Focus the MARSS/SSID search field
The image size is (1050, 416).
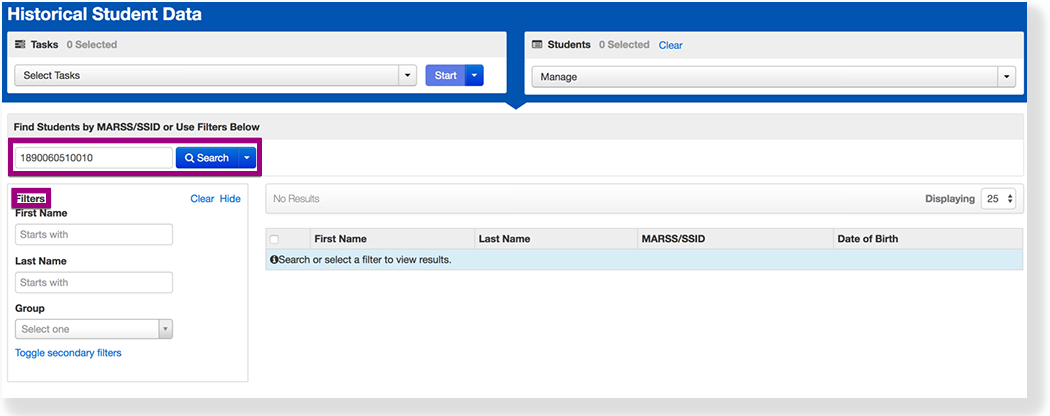click(92, 158)
